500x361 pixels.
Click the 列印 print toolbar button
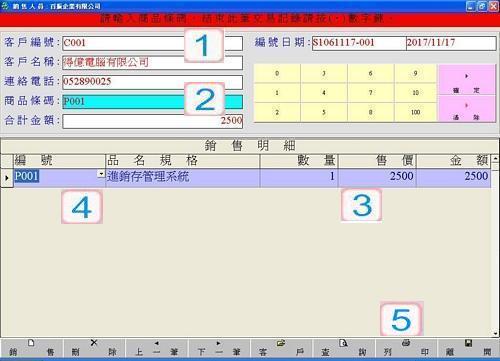[x=406, y=348]
